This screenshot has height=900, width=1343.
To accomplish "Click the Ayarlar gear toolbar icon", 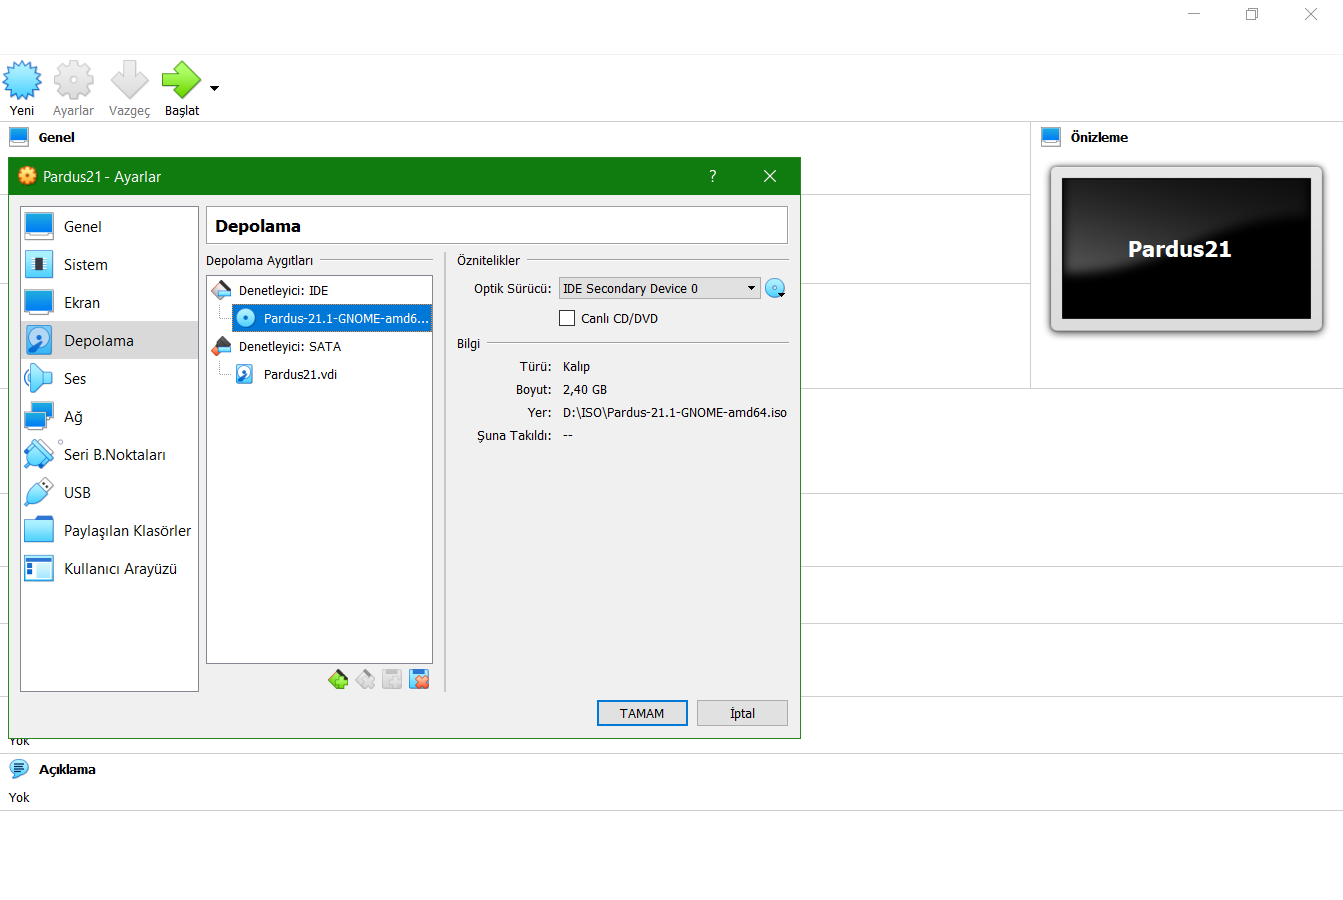I will pos(73,80).
